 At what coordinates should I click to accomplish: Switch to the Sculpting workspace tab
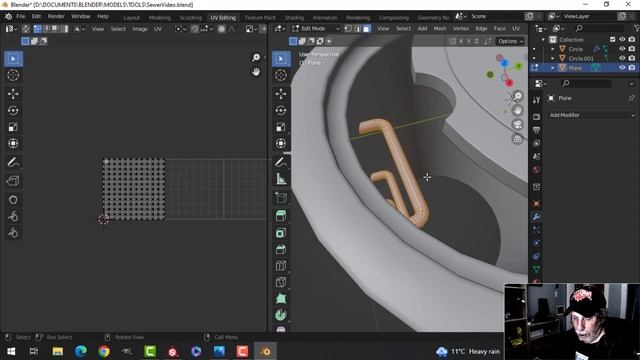(191, 18)
